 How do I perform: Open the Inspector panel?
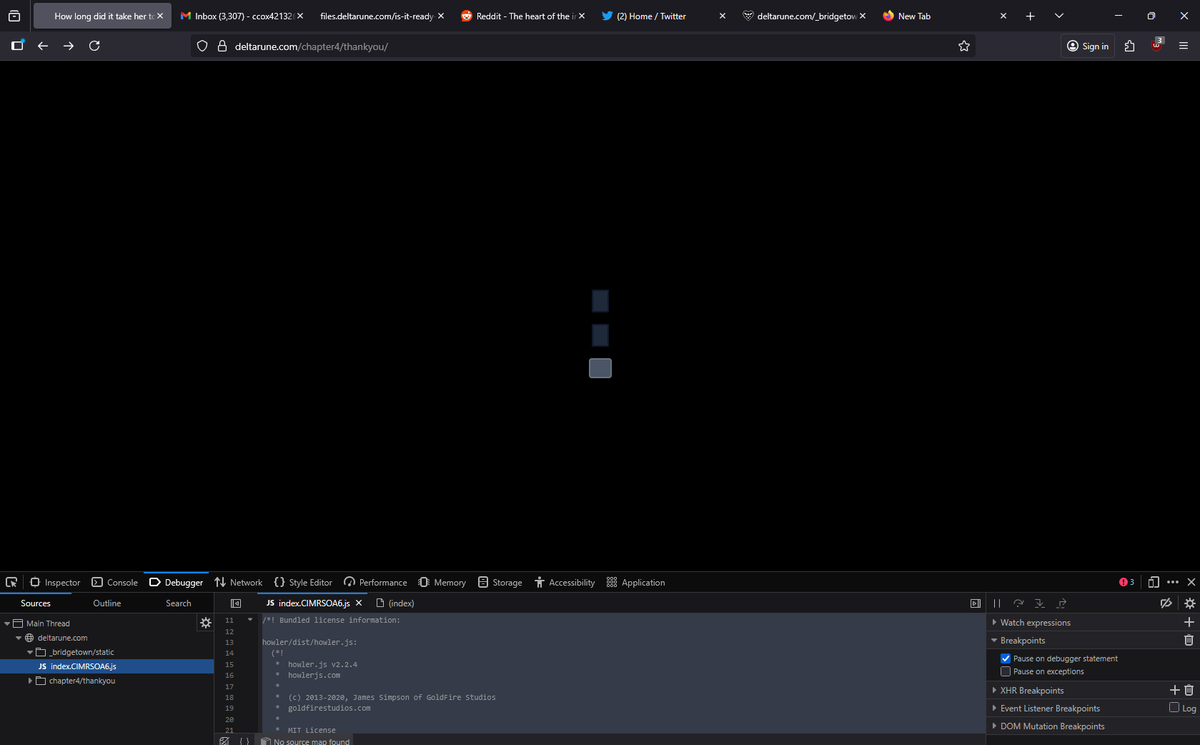tap(55, 582)
